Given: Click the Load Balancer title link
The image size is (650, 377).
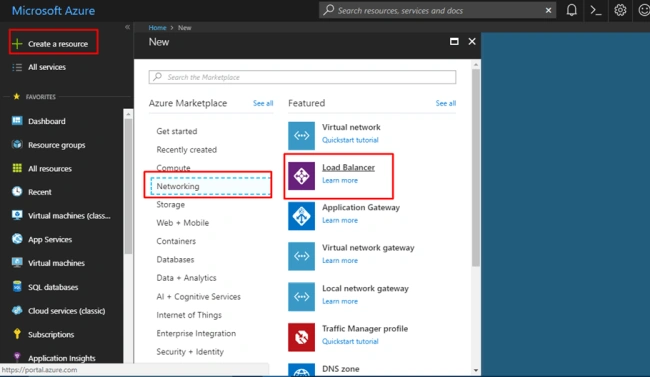Looking at the screenshot, I should coord(348,168).
